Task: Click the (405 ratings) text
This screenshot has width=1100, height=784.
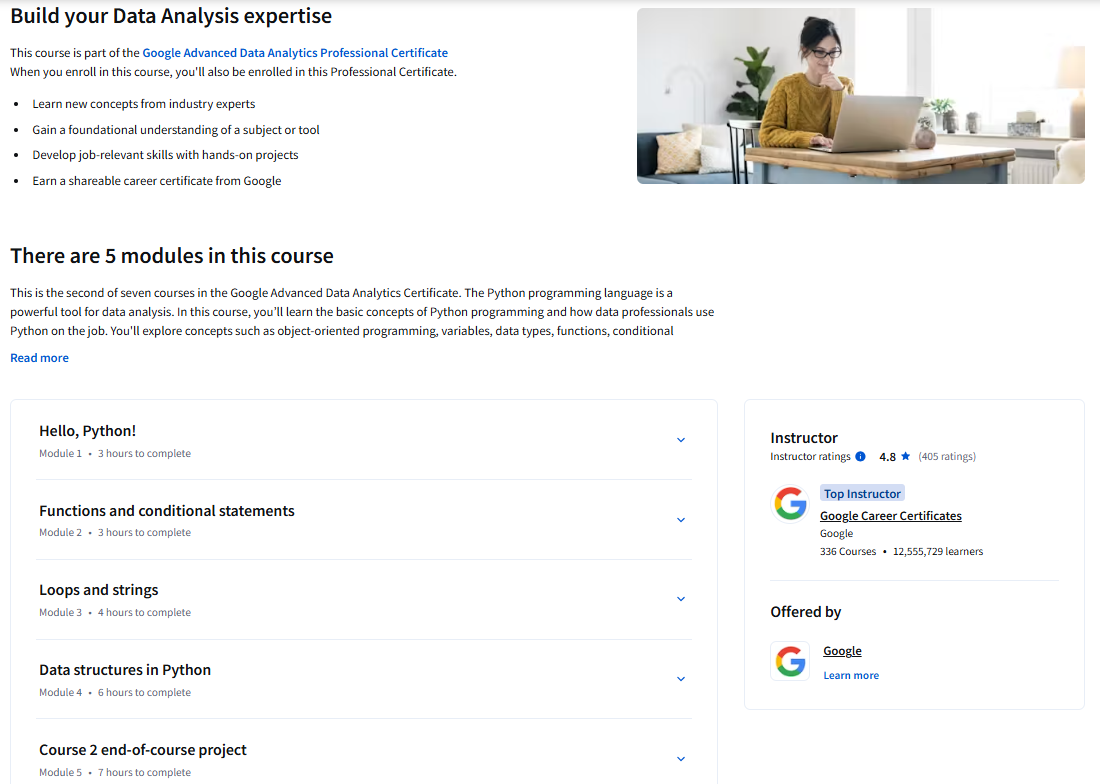Action: tap(947, 457)
